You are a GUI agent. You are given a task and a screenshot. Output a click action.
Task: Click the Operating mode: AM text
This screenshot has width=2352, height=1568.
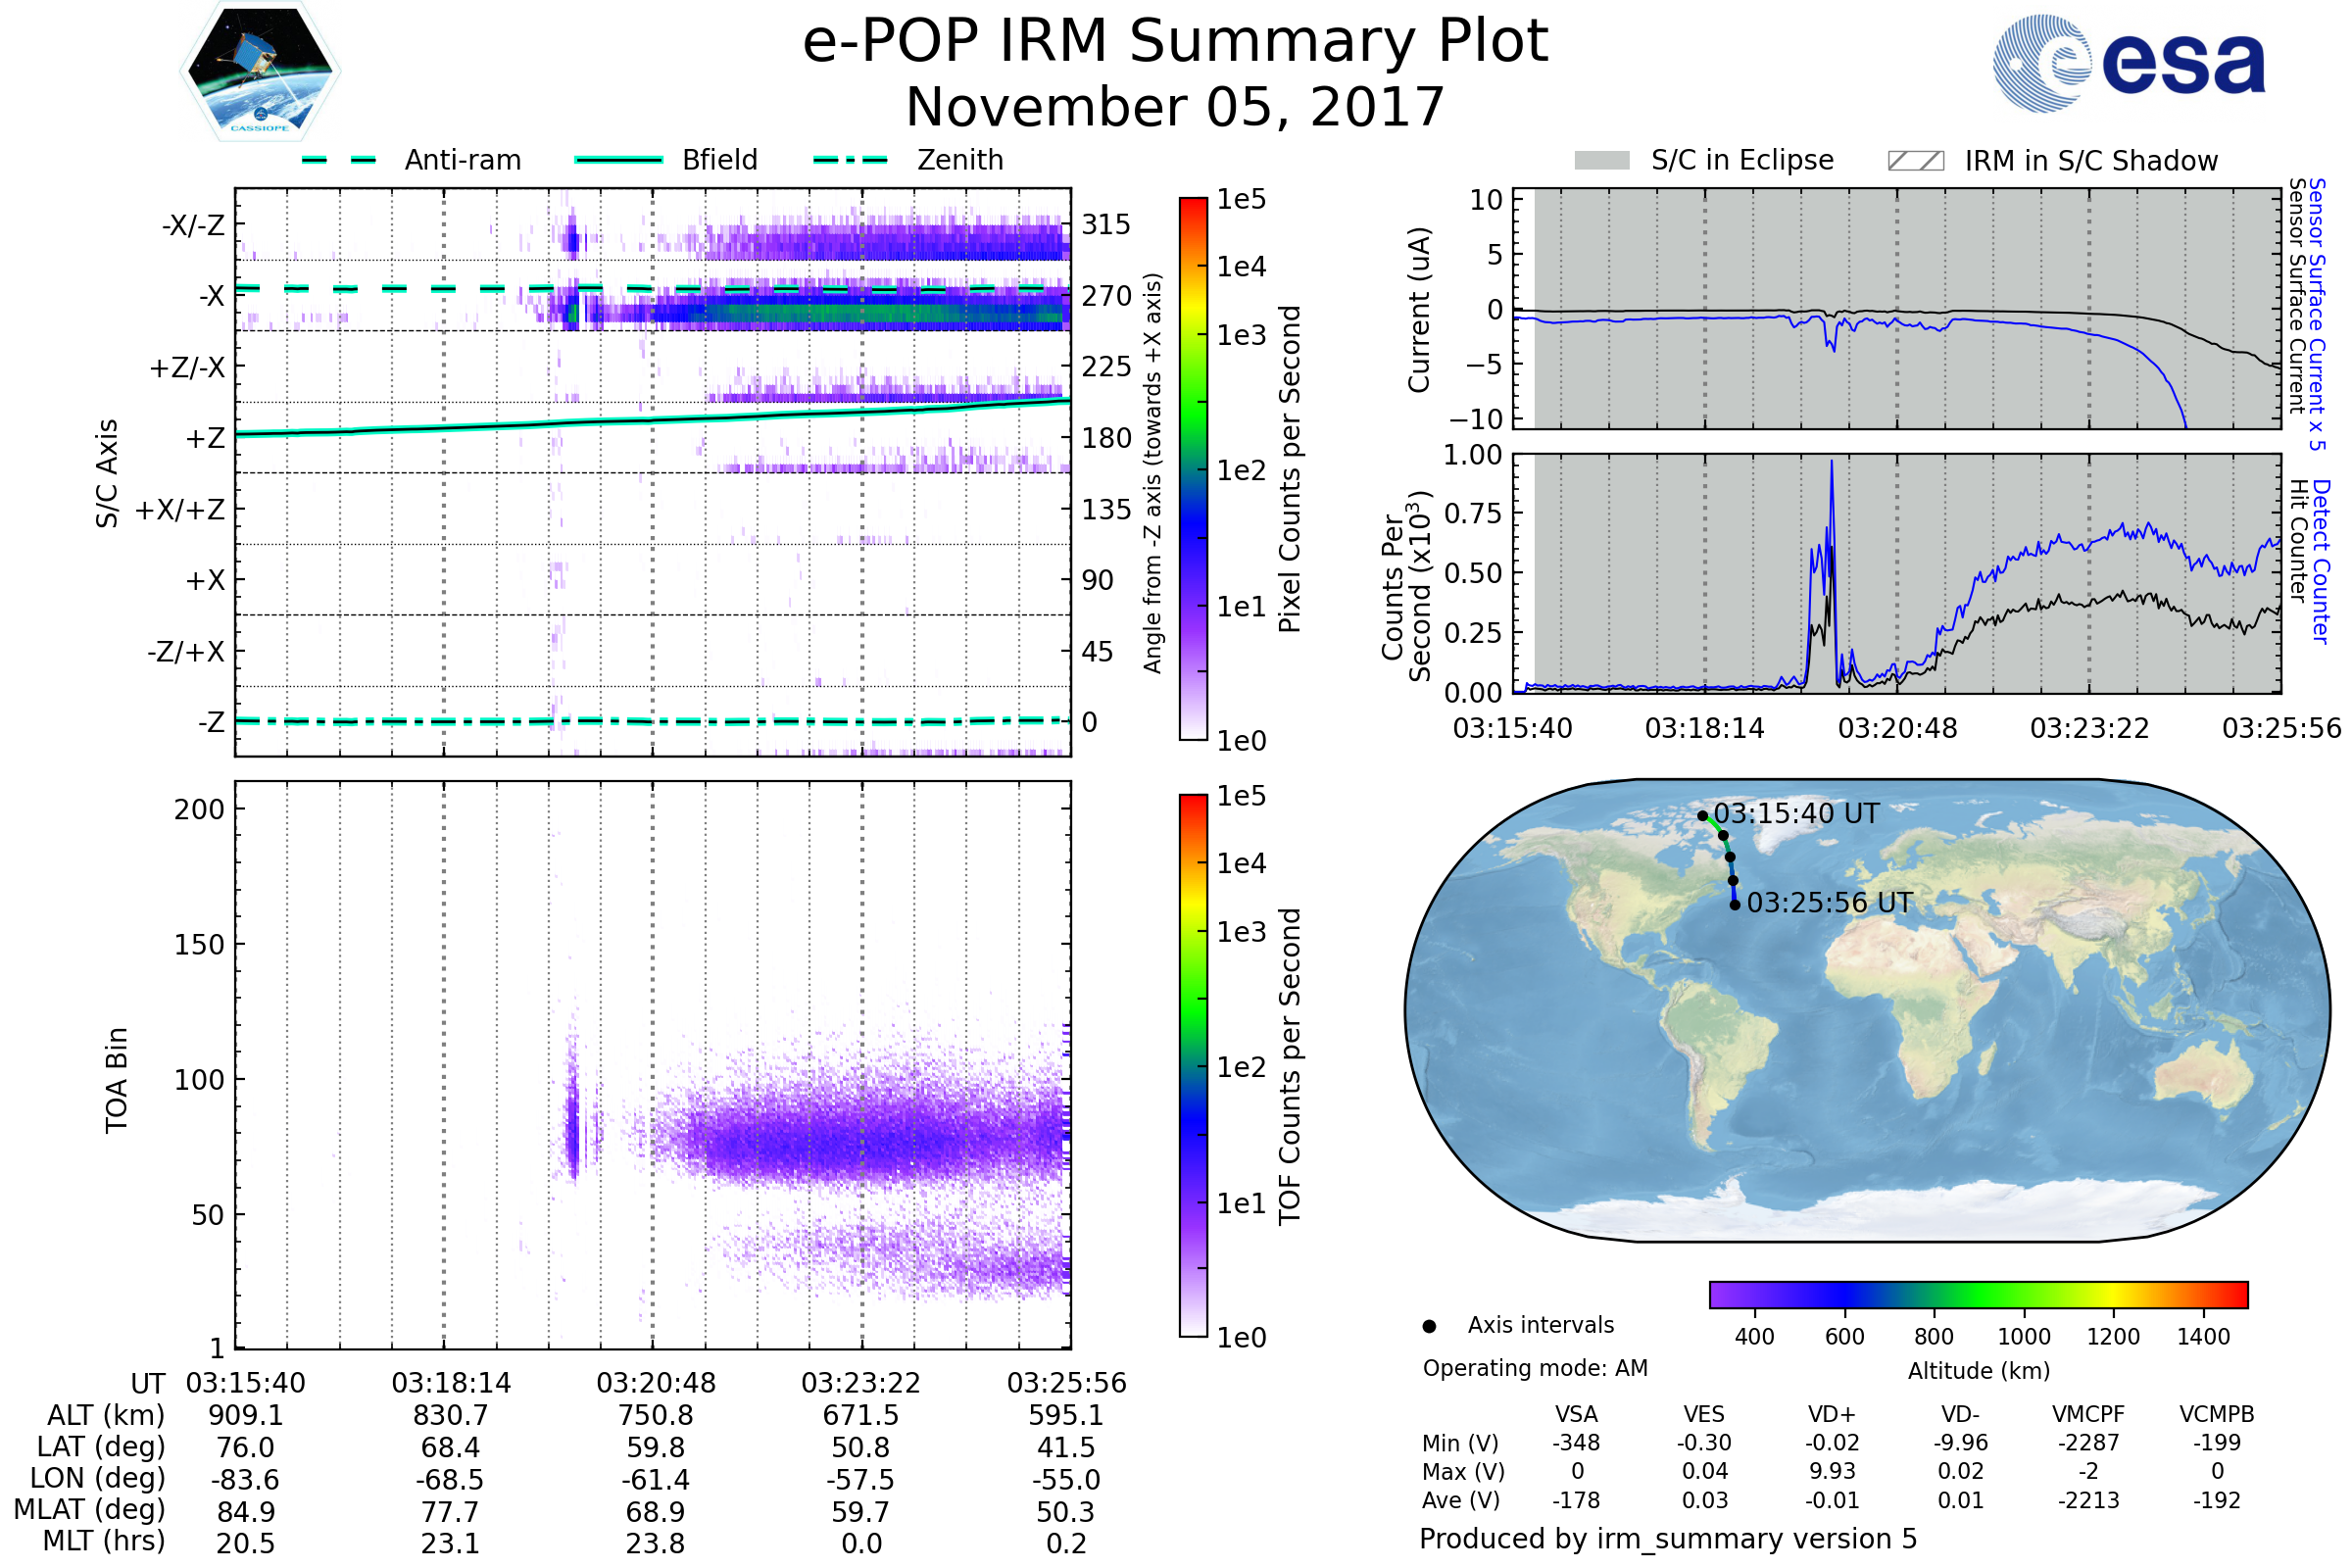1535,1368
